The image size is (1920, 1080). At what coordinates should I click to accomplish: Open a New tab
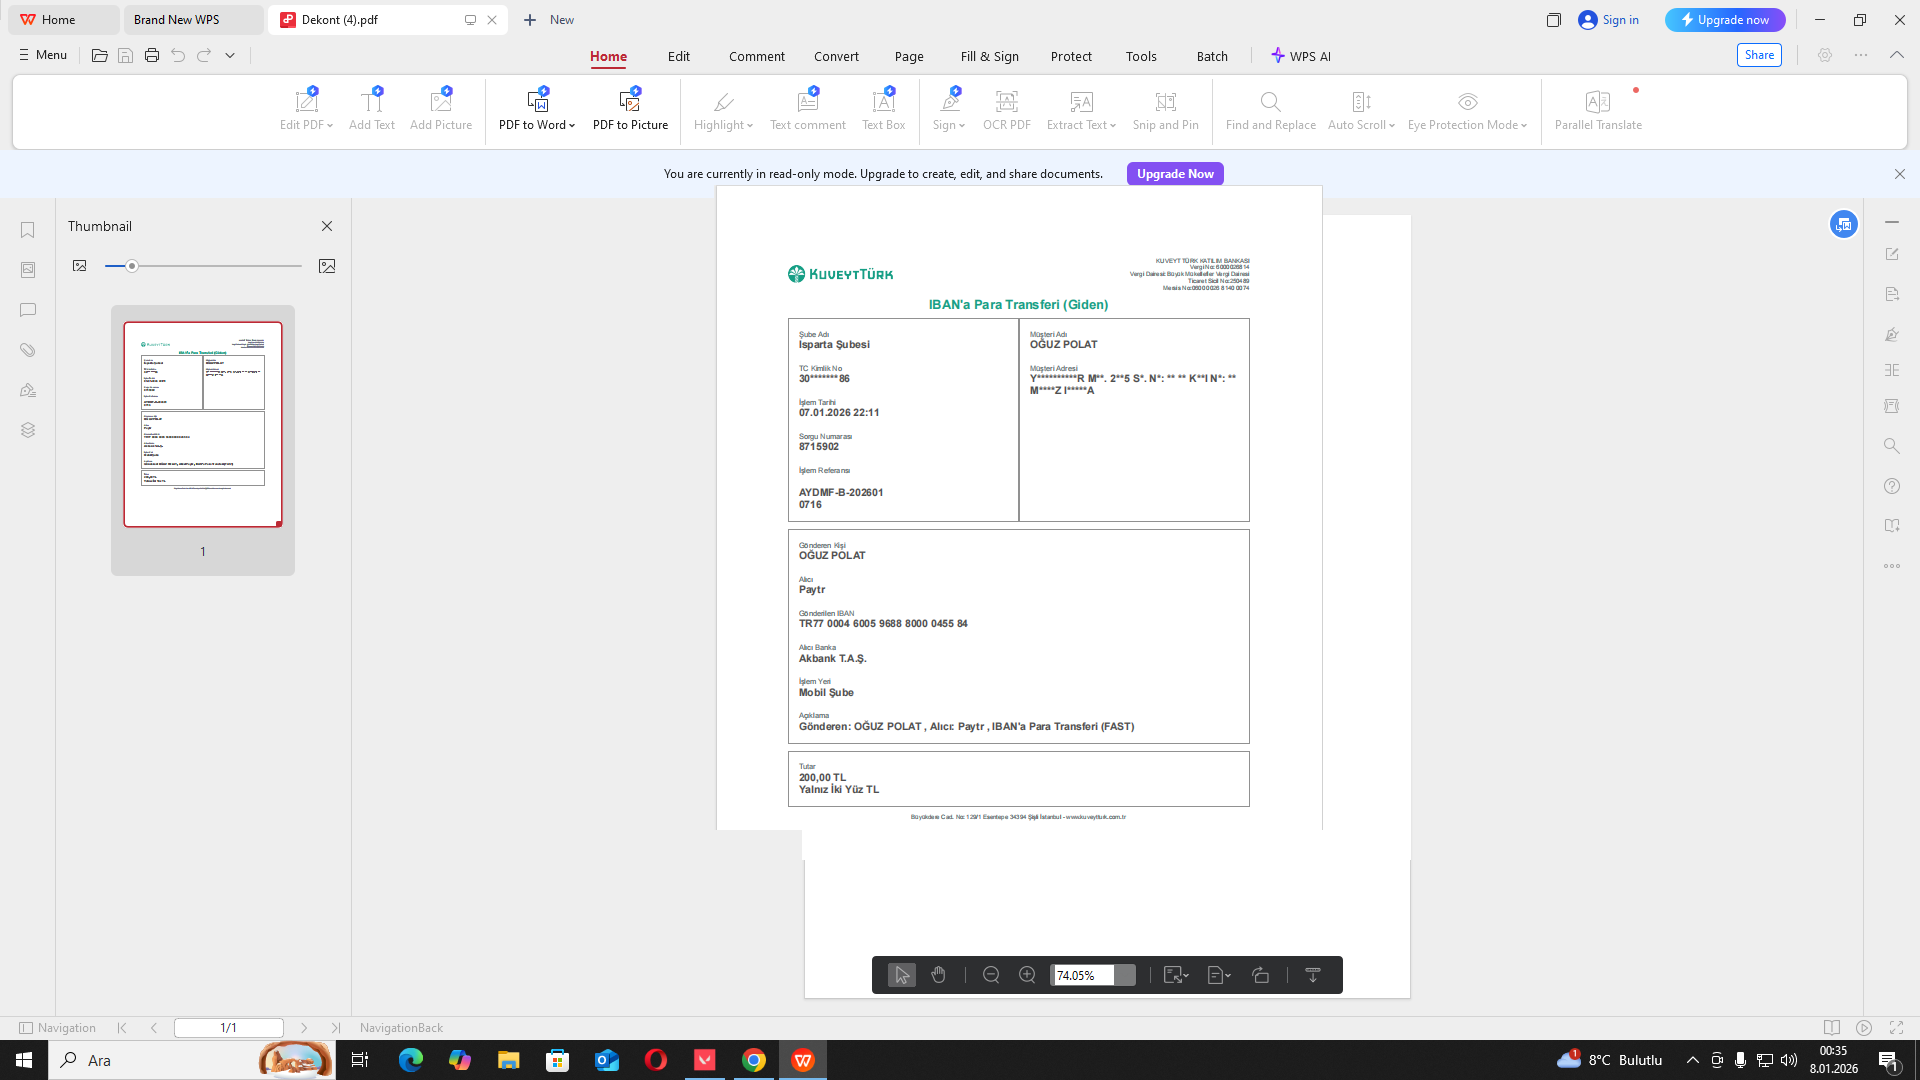click(x=549, y=20)
